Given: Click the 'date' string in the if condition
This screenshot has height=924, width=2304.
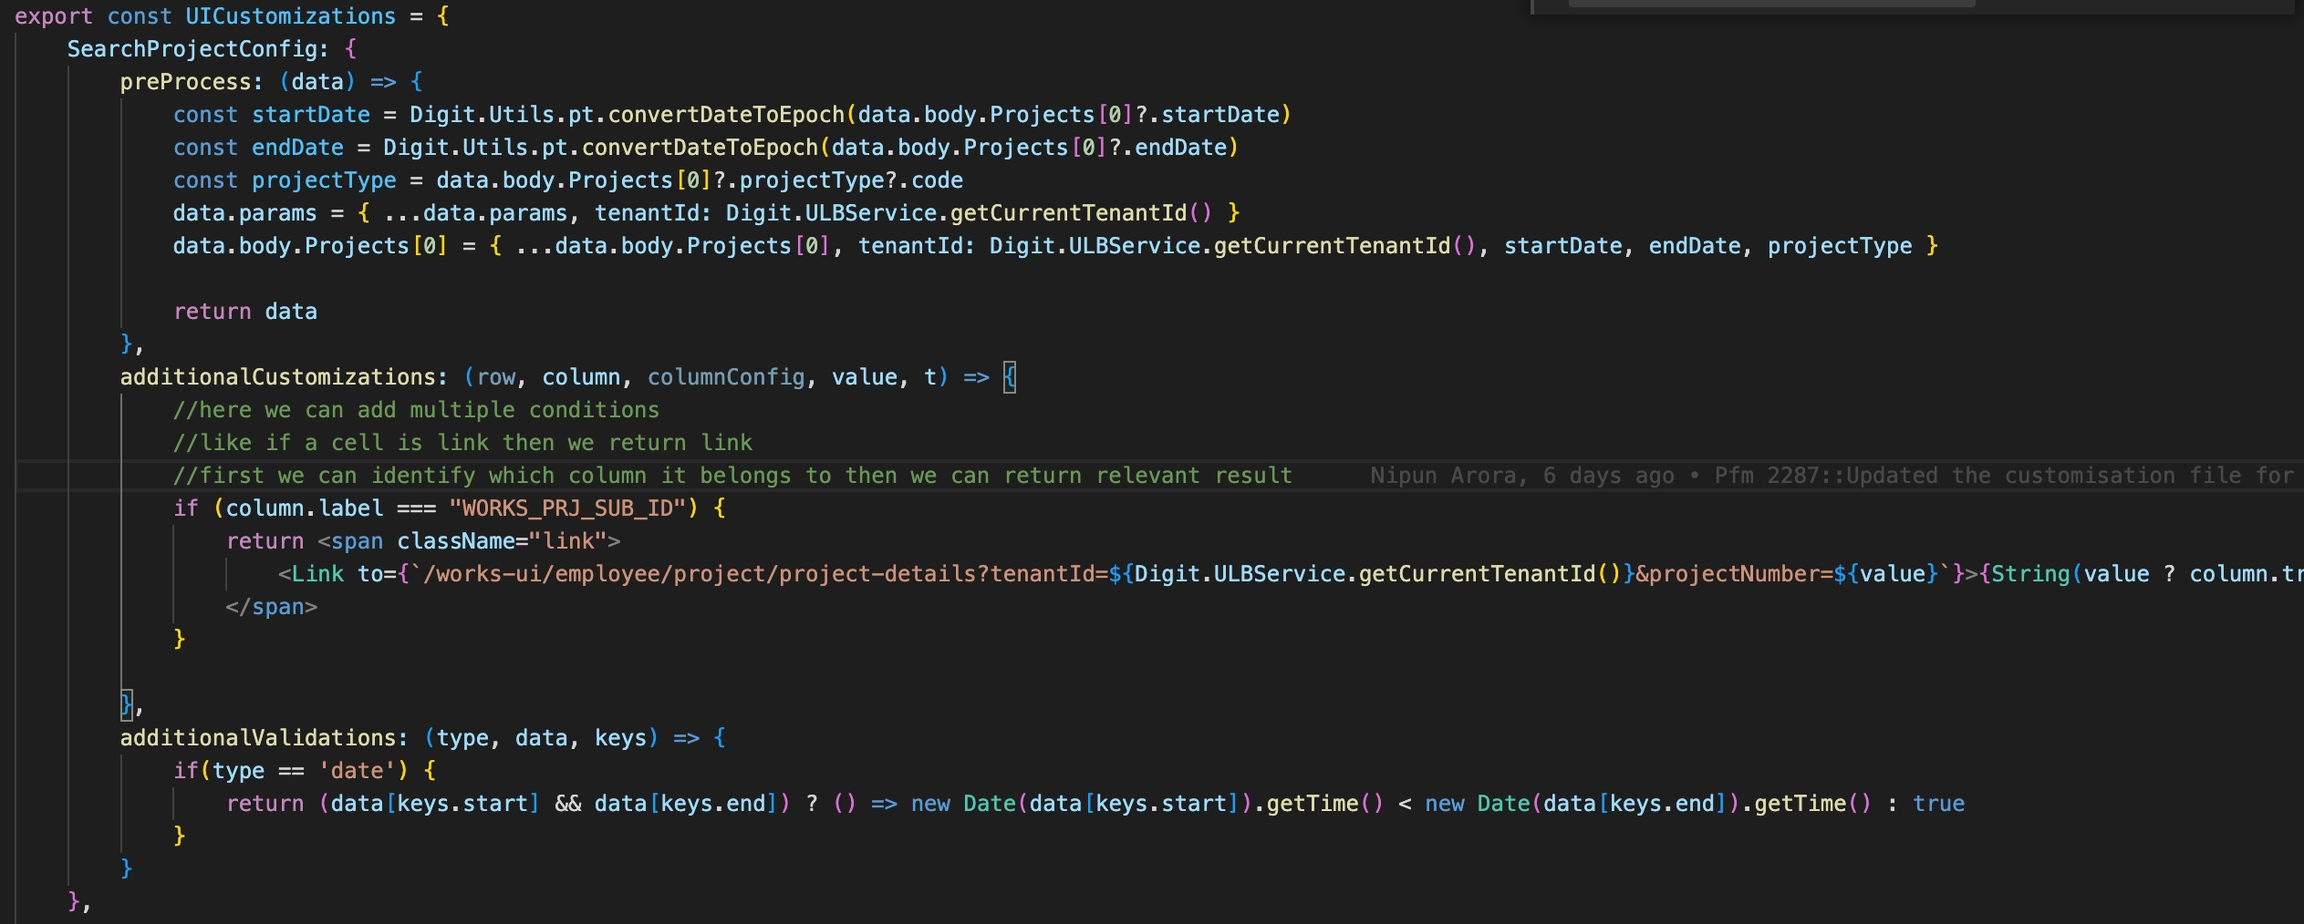Looking at the screenshot, I should (357, 771).
